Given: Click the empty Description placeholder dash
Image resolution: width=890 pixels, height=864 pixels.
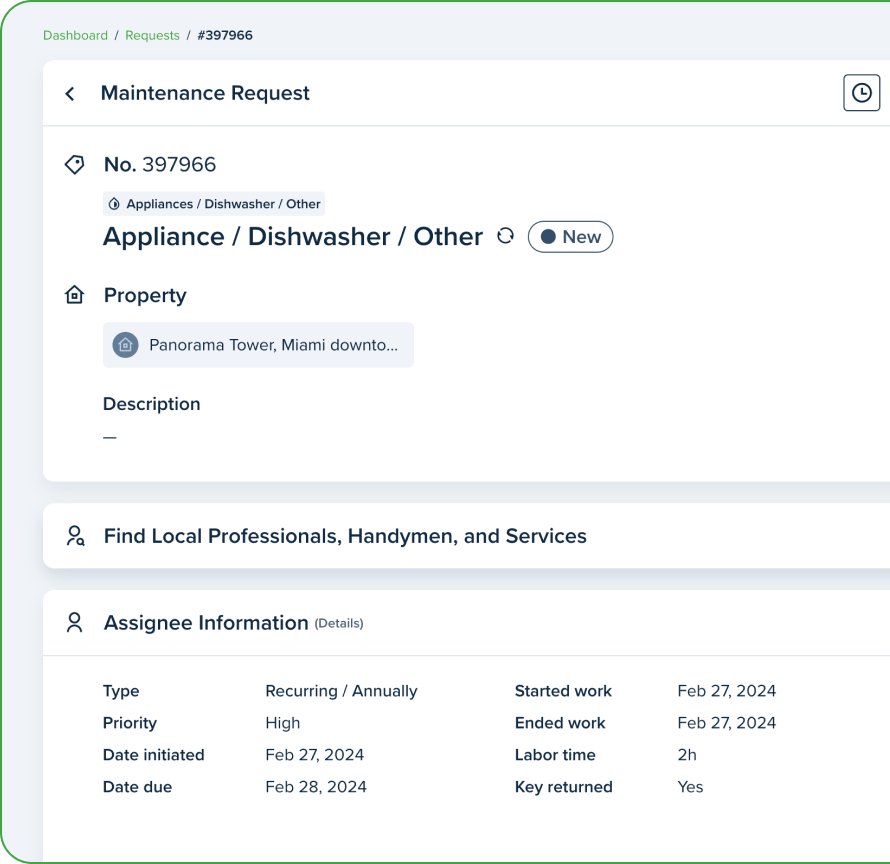Looking at the screenshot, I should coord(109,436).
